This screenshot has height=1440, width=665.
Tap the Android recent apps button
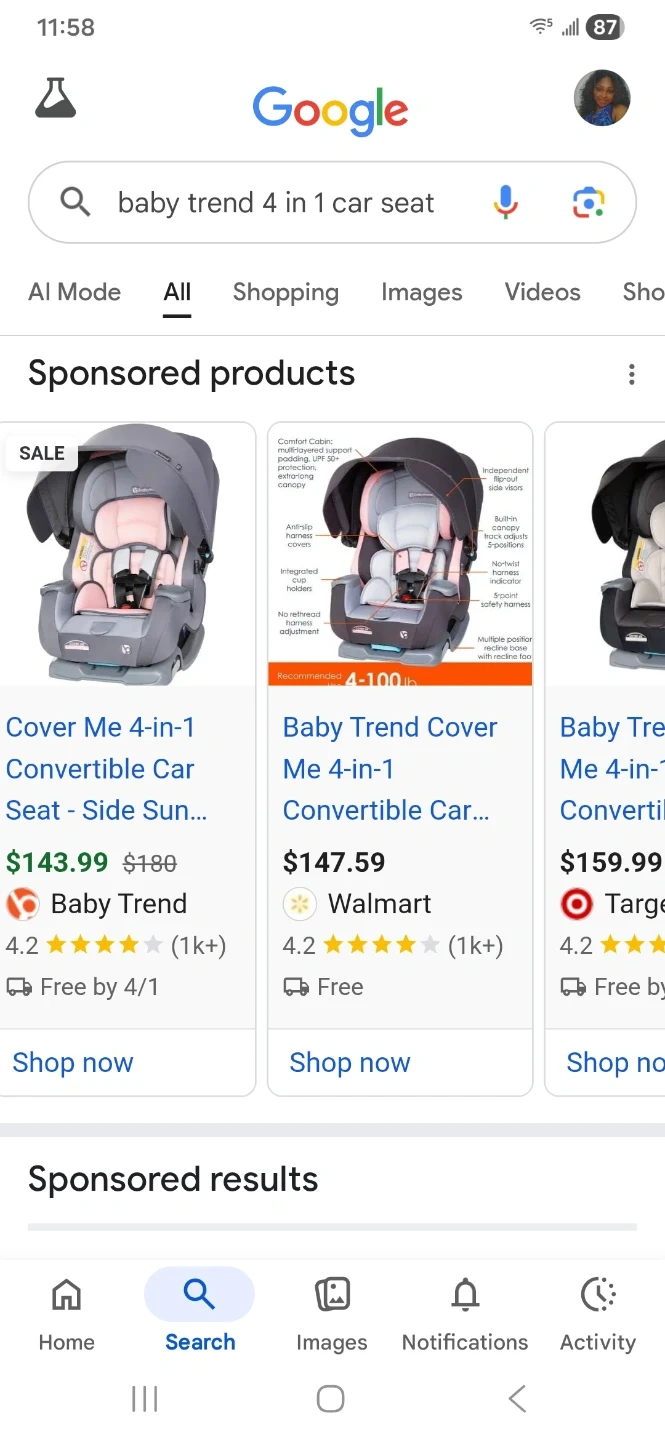145,1399
